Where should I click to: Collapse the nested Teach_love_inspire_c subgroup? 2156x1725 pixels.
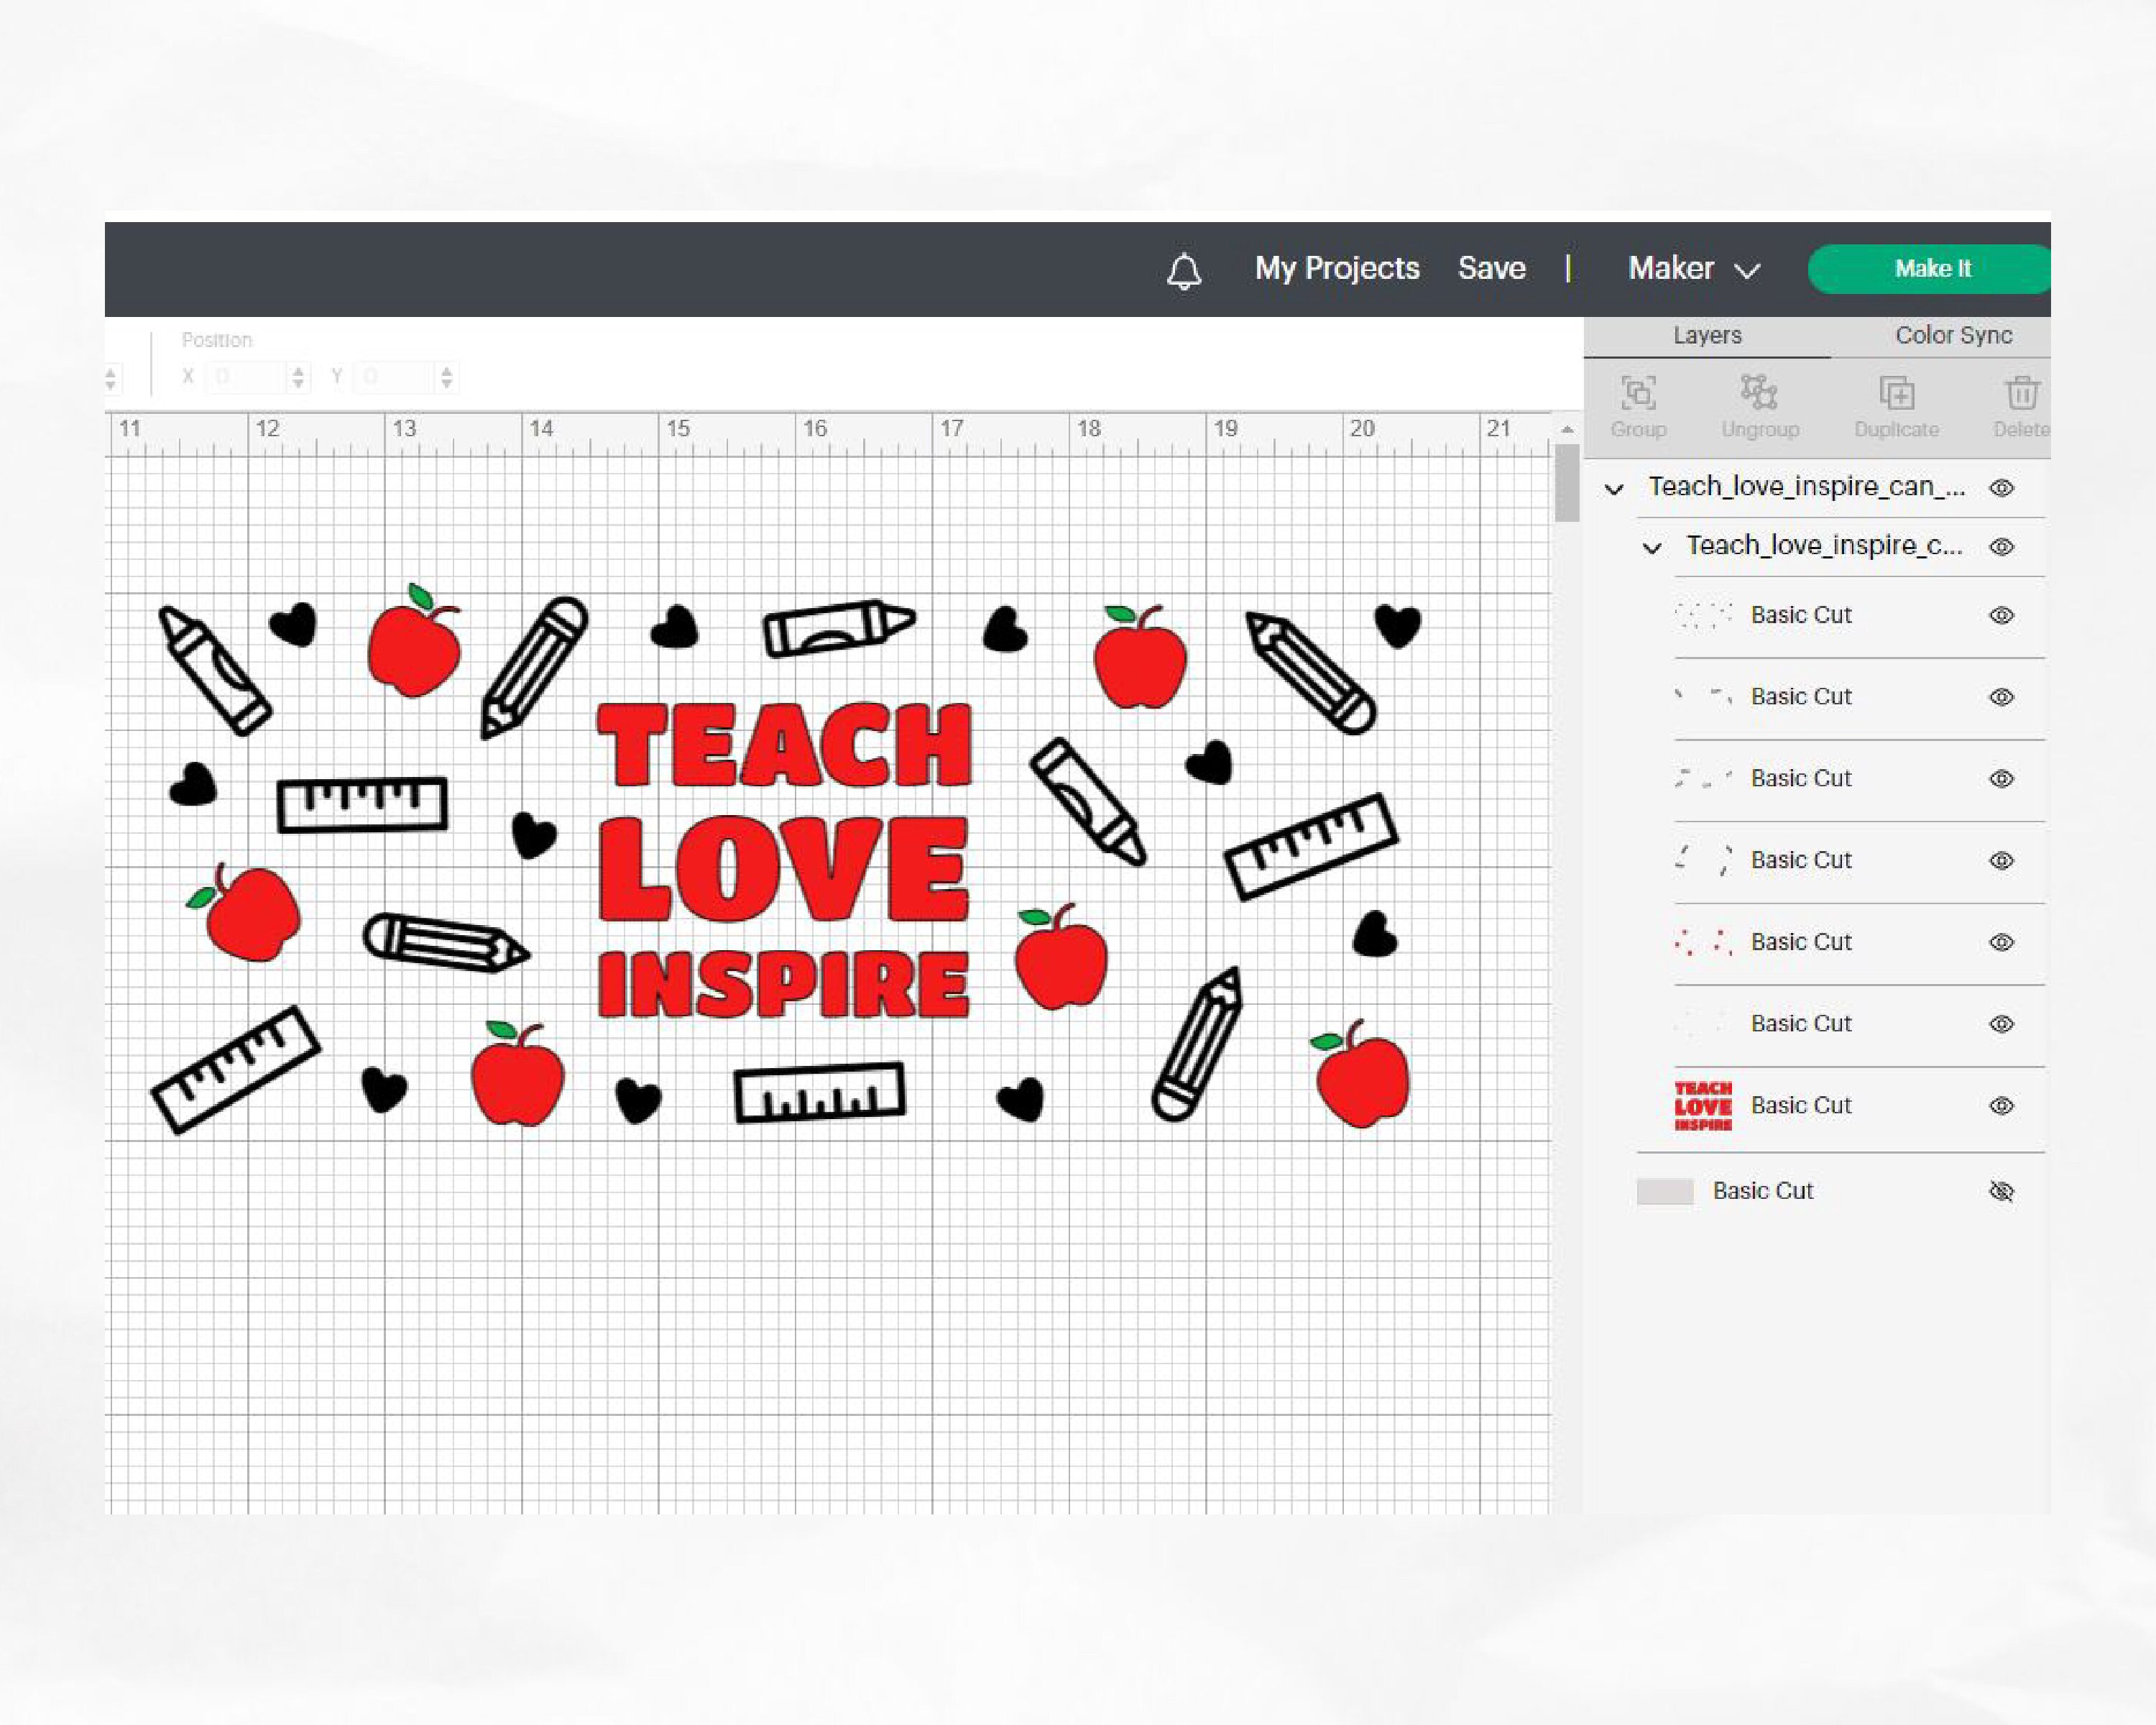[1652, 548]
